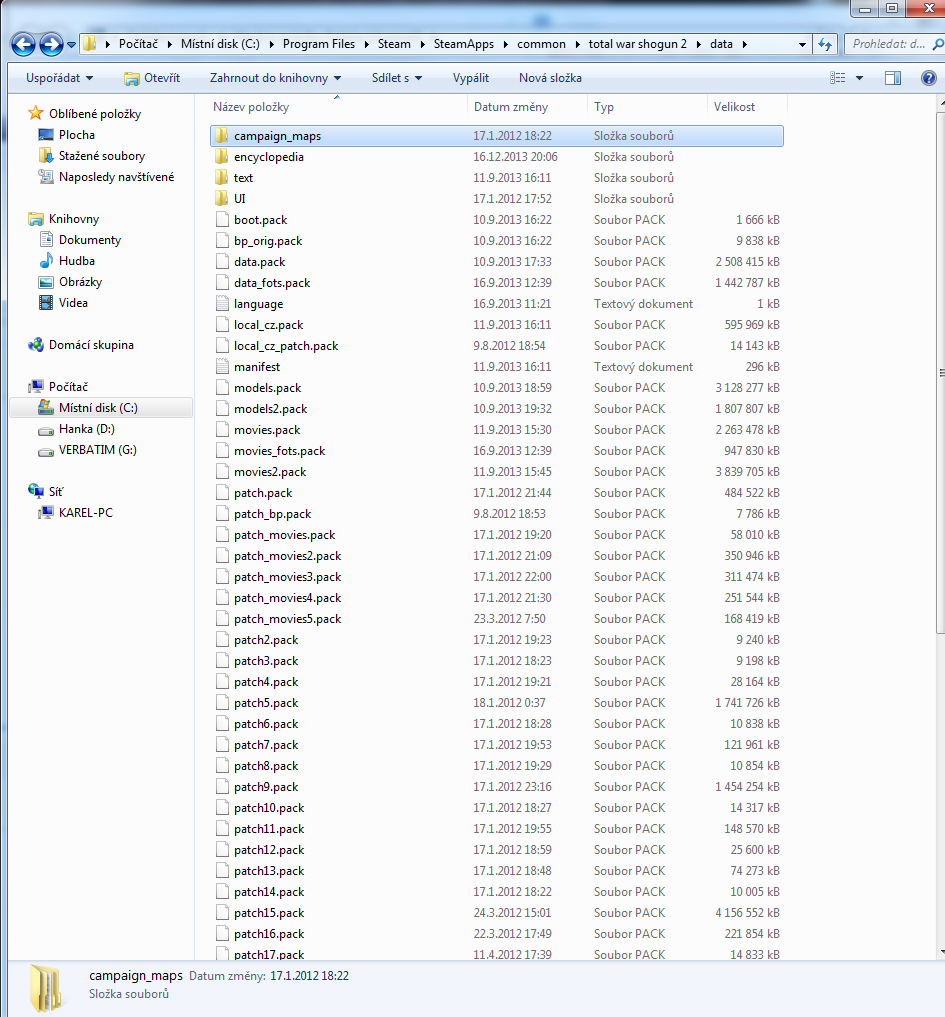Open the Hudba library icon
Image resolution: width=945 pixels, height=1017 pixels.
[x=45, y=261]
